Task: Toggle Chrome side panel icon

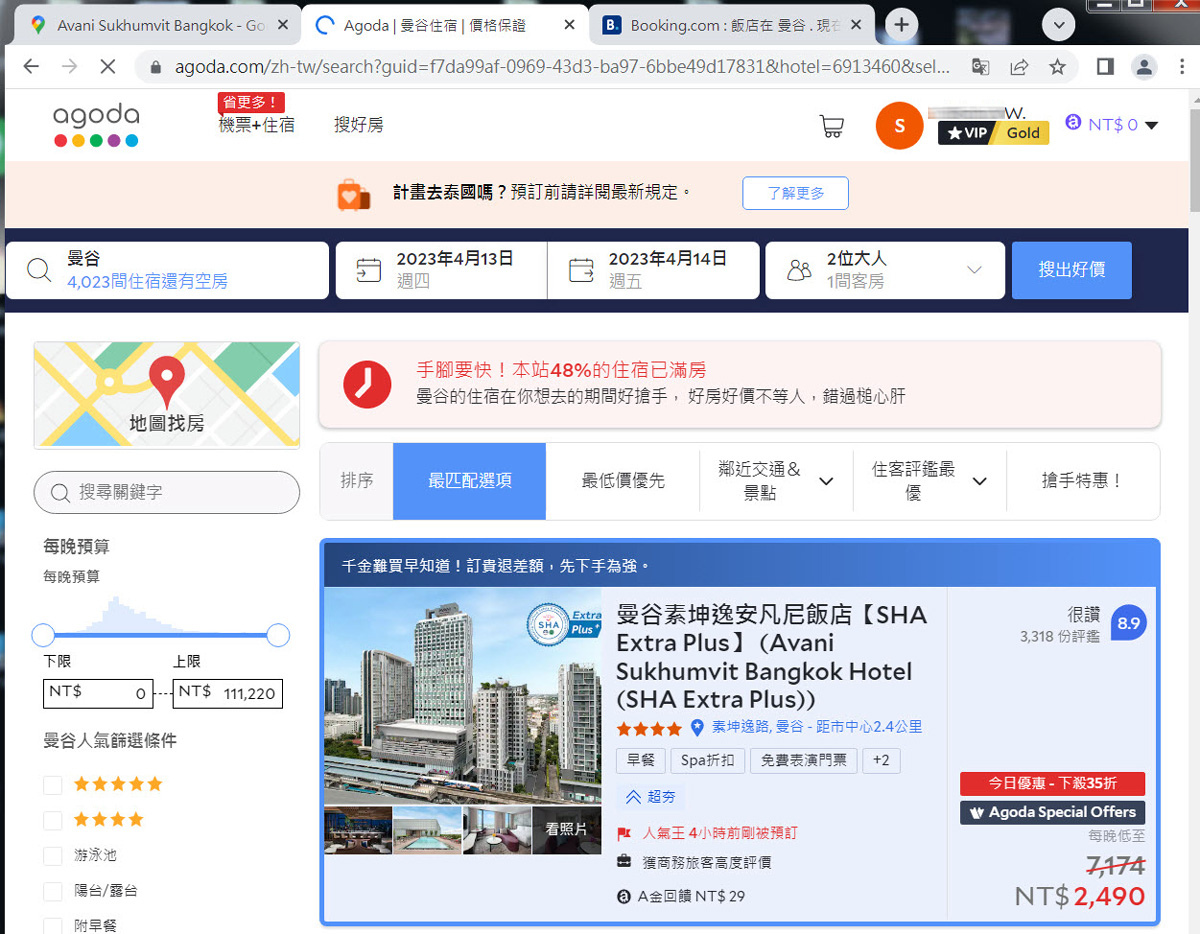Action: point(1105,67)
